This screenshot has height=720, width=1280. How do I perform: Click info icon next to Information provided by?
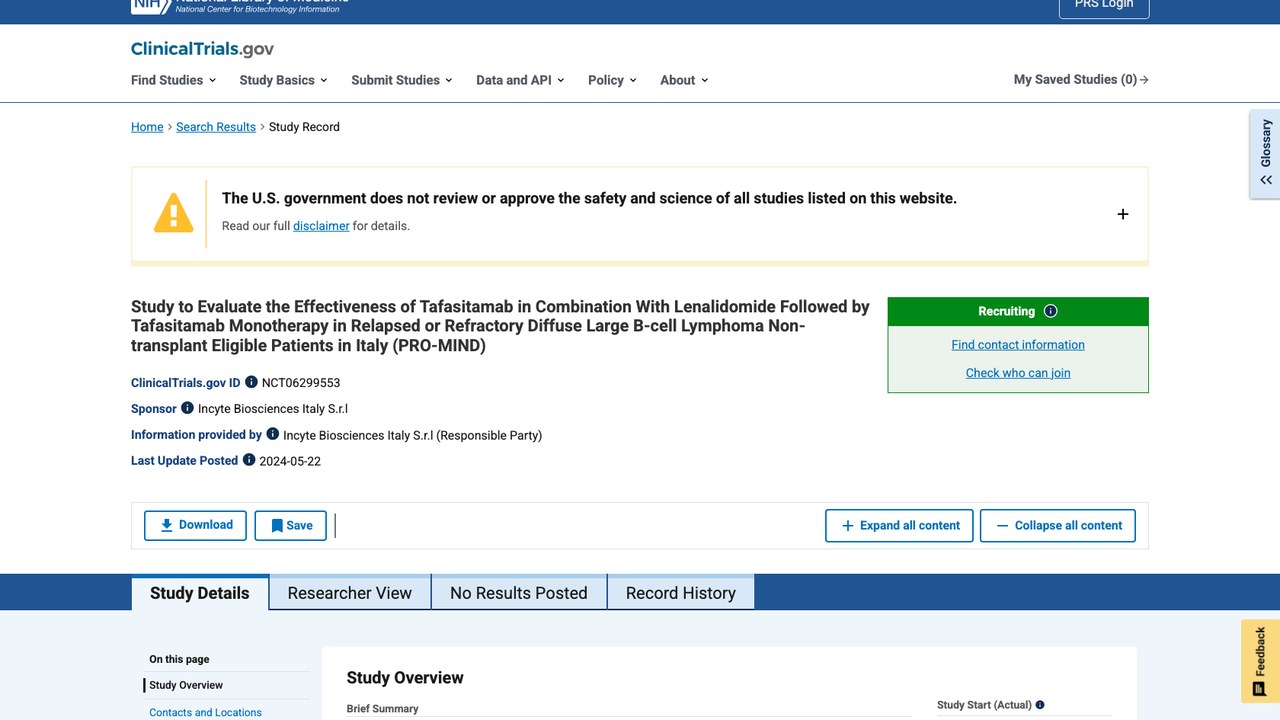[272, 434]
